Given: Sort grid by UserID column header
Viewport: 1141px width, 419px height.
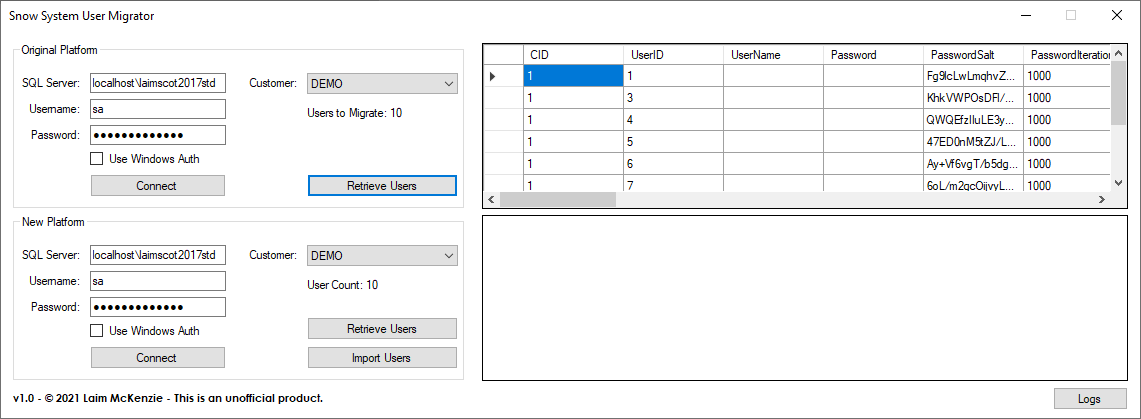Looking at the screenshot, I should [672, 55].
